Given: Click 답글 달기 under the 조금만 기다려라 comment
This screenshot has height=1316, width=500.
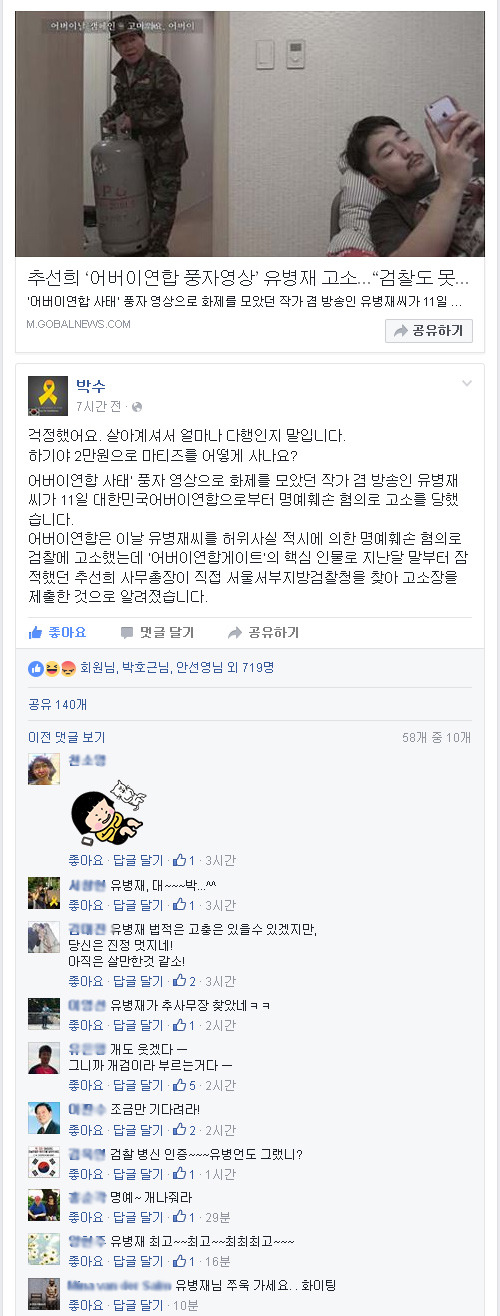Looking at the screenshot, I should tap(138, 1130).
